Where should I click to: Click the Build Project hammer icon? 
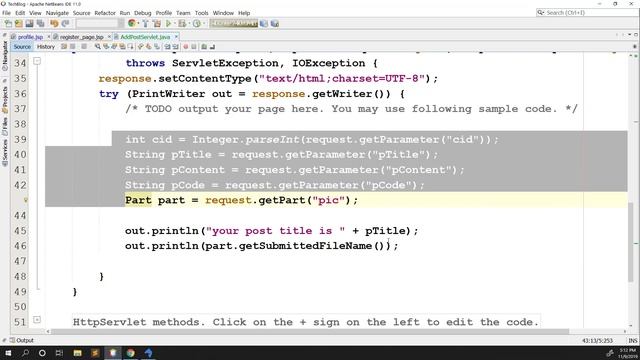click(145, 24)
